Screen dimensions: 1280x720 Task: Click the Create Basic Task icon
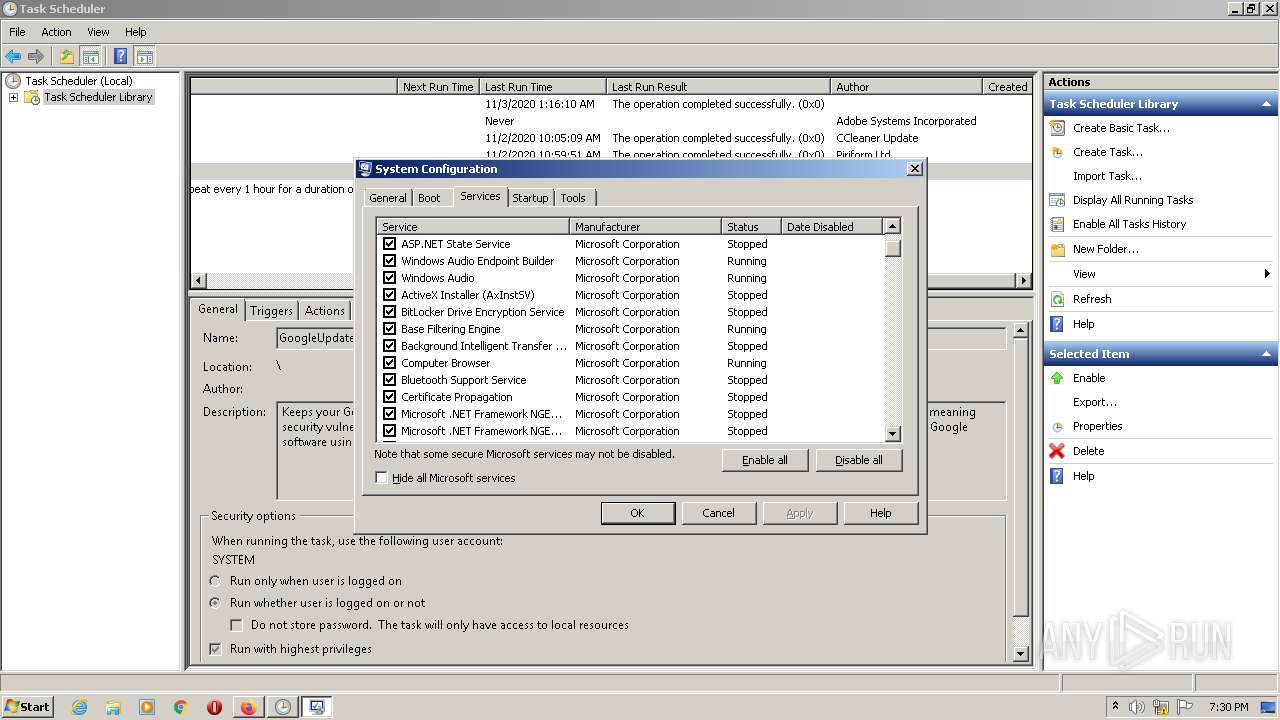coord(1057,128)
